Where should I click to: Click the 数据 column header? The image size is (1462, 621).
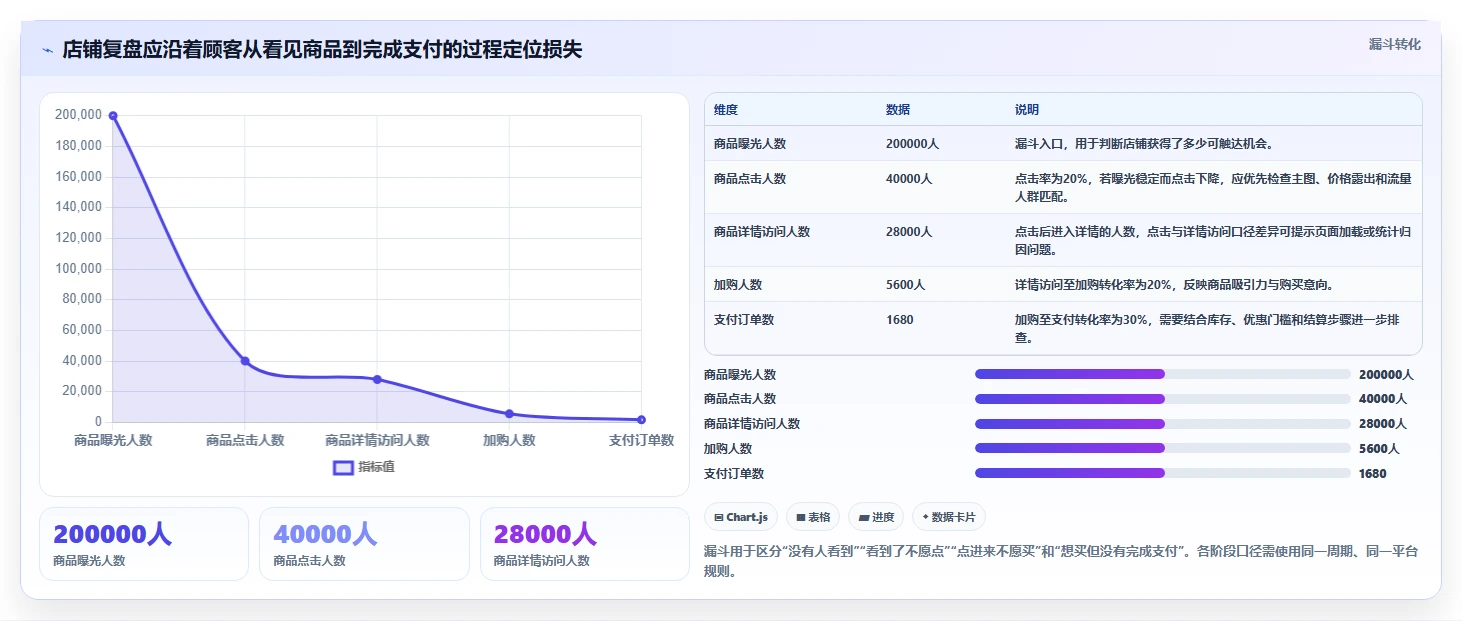(x=898, y=110)
